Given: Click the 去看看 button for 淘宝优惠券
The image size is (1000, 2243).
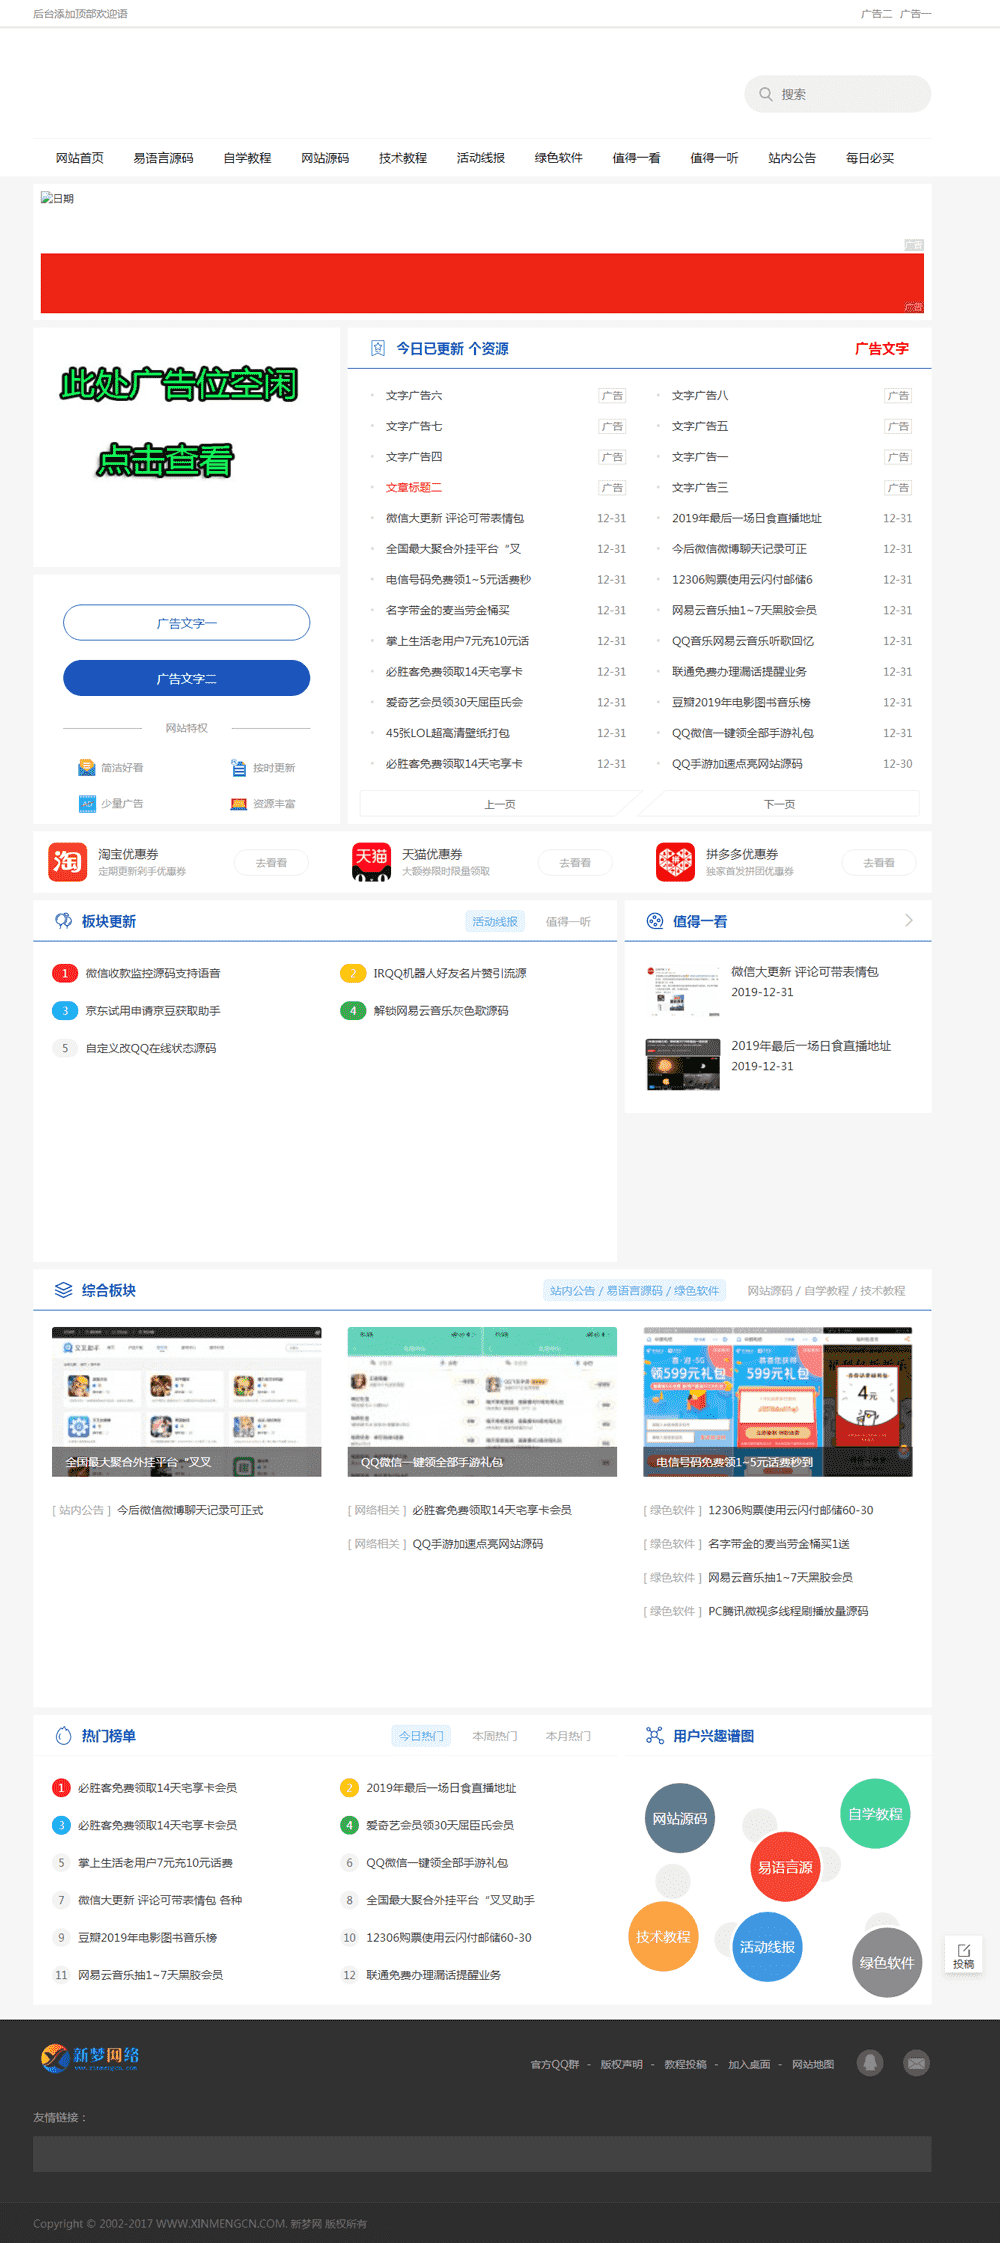Looking at the screenshot, I should tap(271, 862).
